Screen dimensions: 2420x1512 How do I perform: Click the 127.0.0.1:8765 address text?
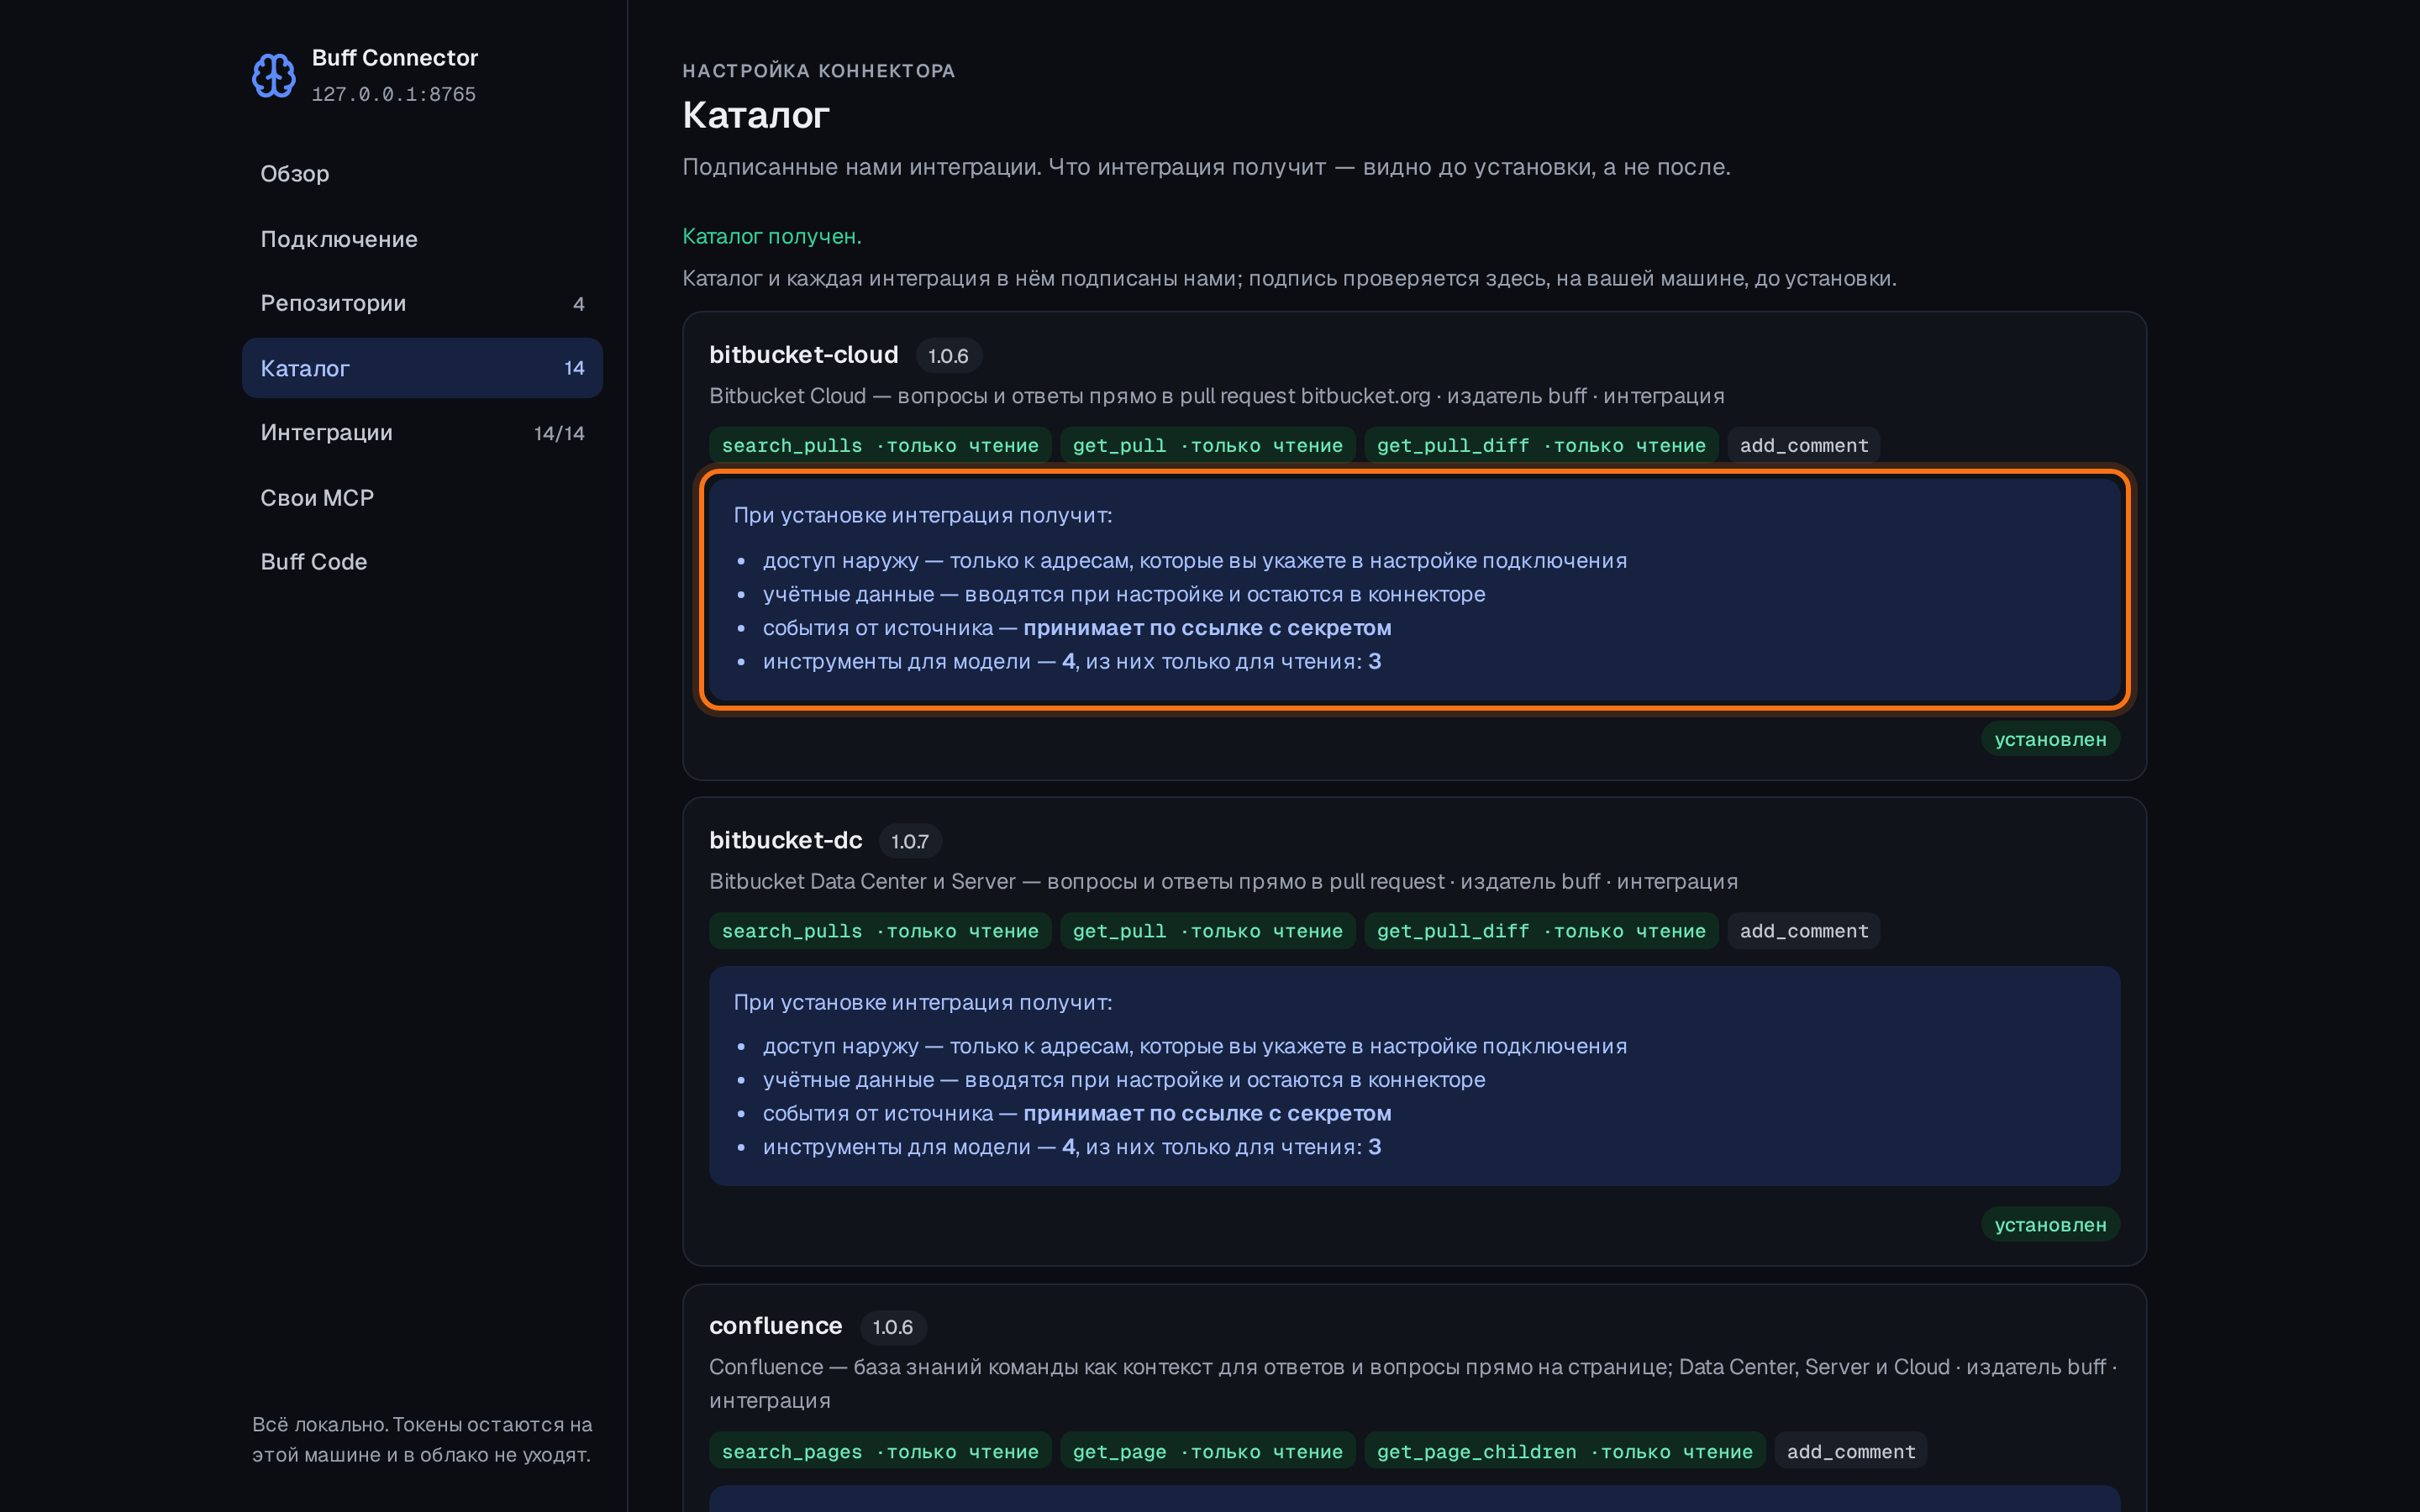pos(394,94)
